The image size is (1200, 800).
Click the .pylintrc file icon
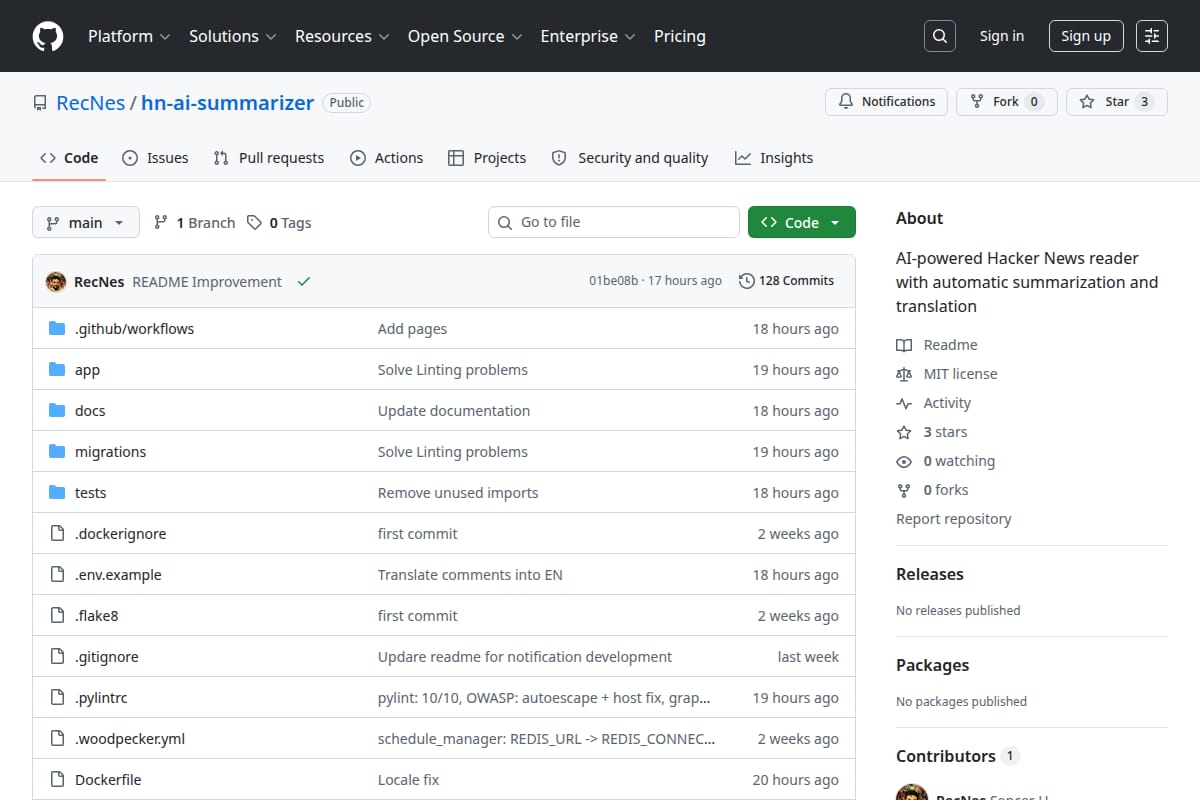57,698
